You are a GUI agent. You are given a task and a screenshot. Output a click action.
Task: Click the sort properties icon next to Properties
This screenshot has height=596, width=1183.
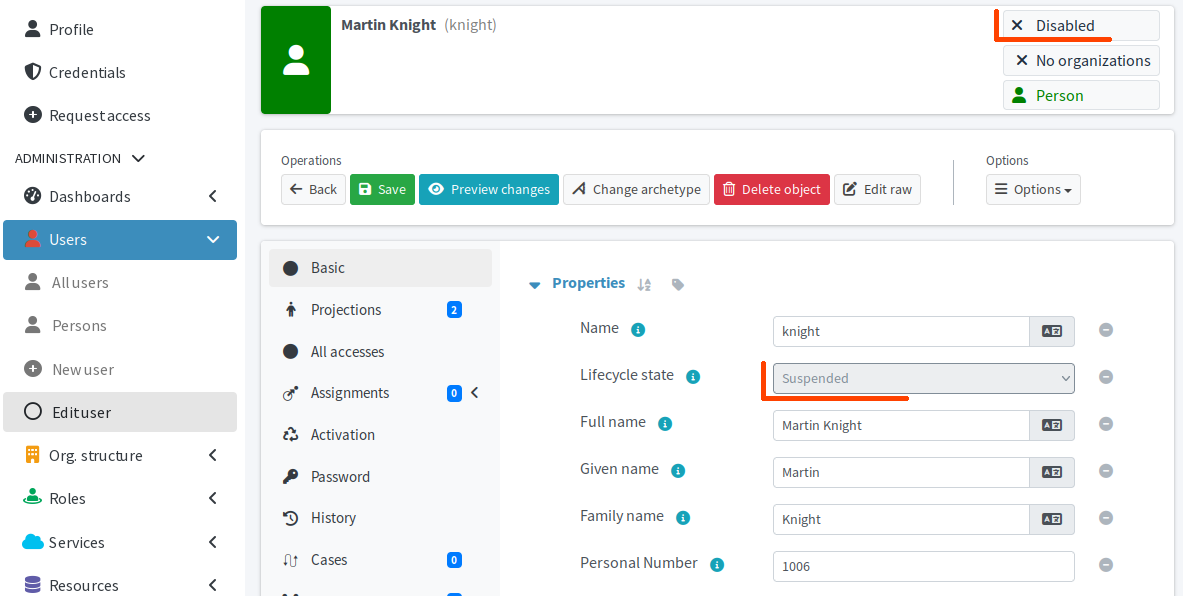click(x=644, y=284)
